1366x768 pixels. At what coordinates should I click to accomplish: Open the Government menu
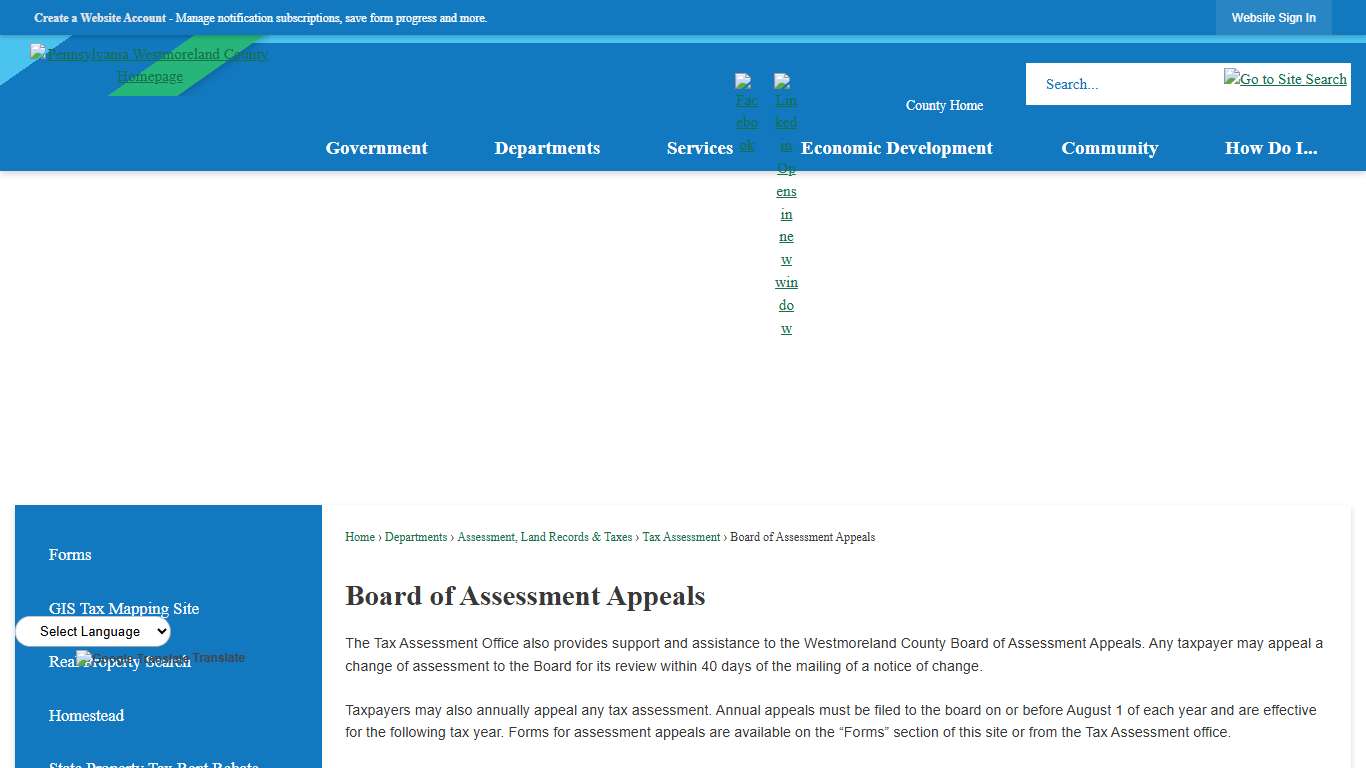click(x=376, y=147)
